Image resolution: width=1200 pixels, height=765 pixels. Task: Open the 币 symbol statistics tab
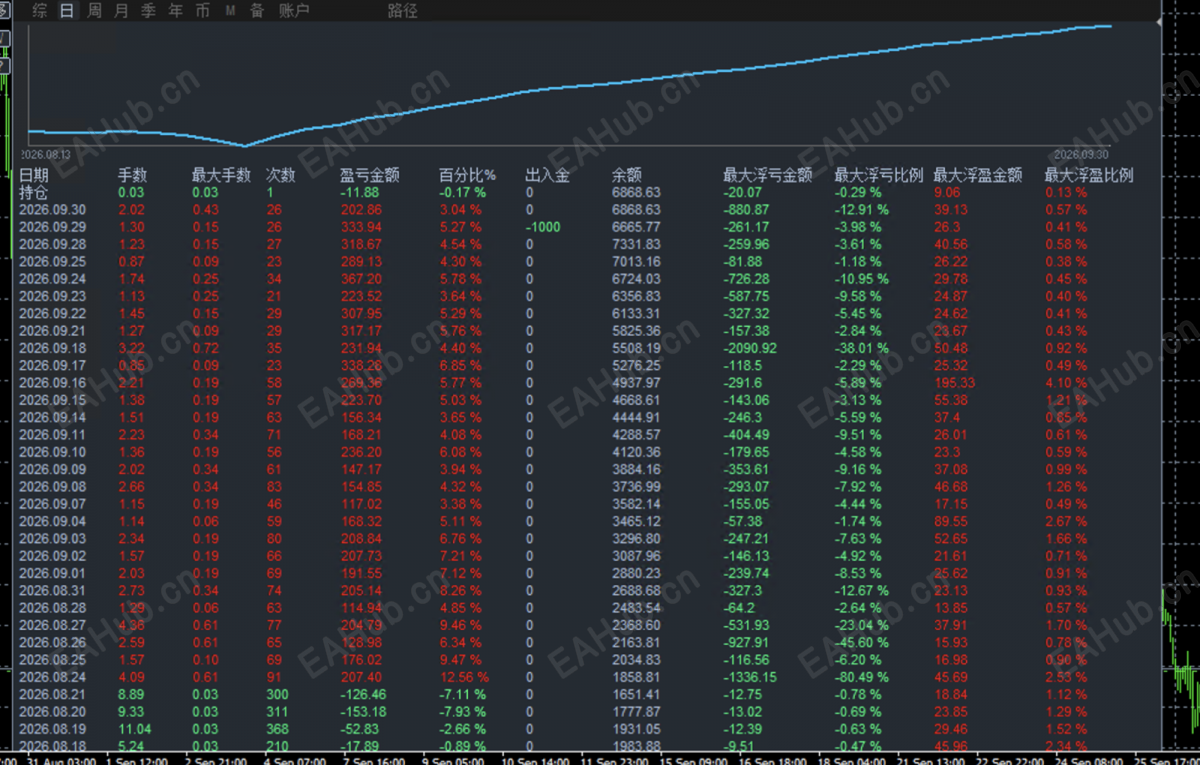203,11
